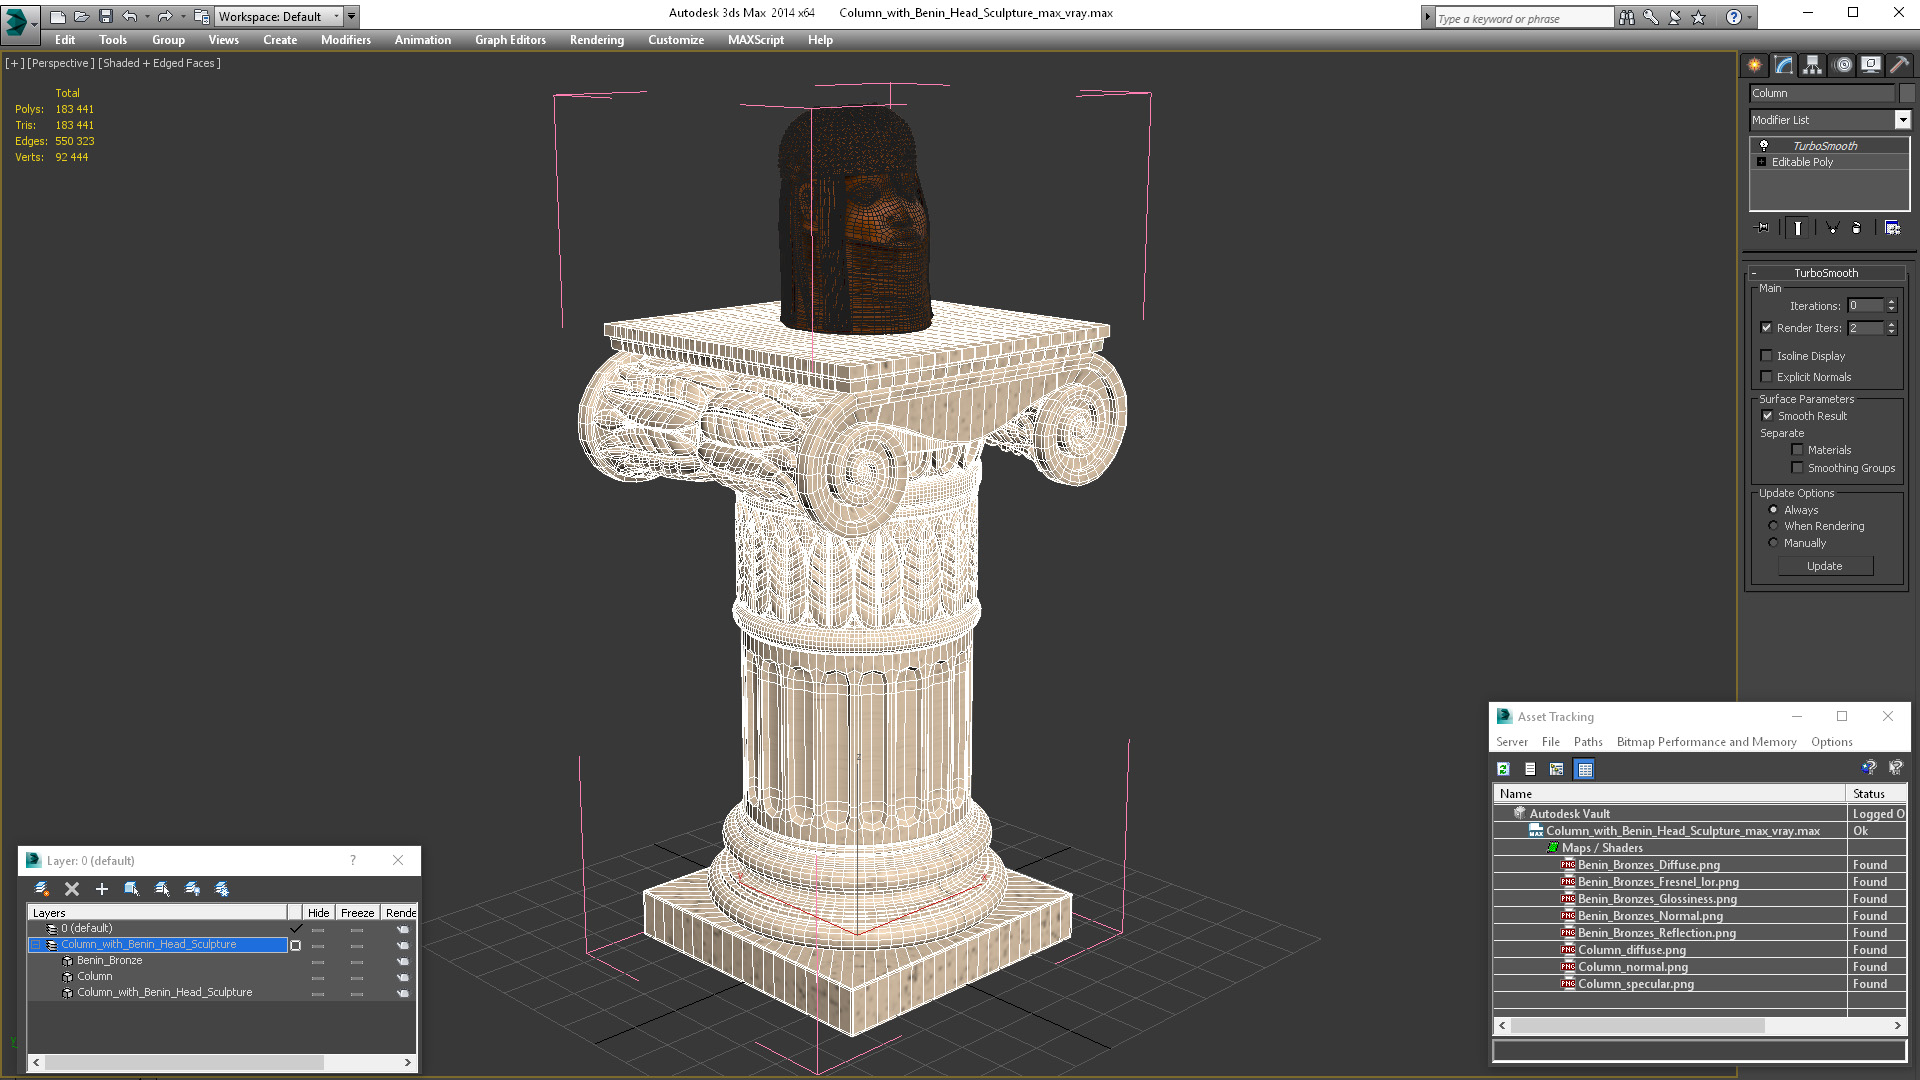Open the Rendering menu
This screenshot has width=1920, height=1080.
(x=597, y=40)
